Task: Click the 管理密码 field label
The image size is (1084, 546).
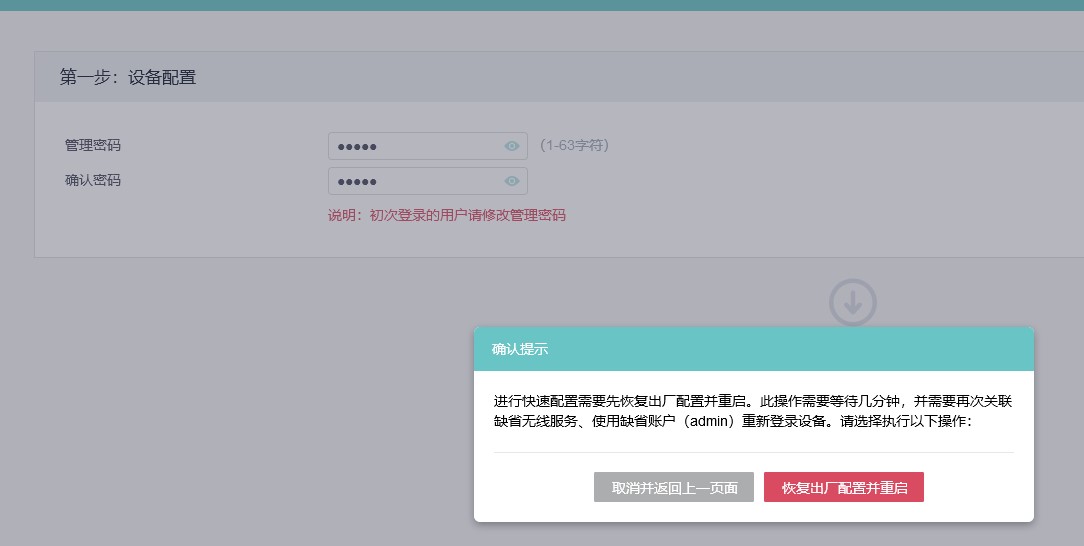Action: click(93, 146)
